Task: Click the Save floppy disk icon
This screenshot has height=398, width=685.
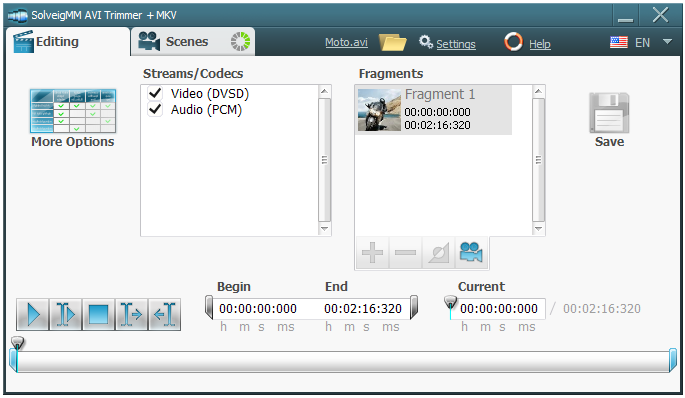Action: [609, 112]
